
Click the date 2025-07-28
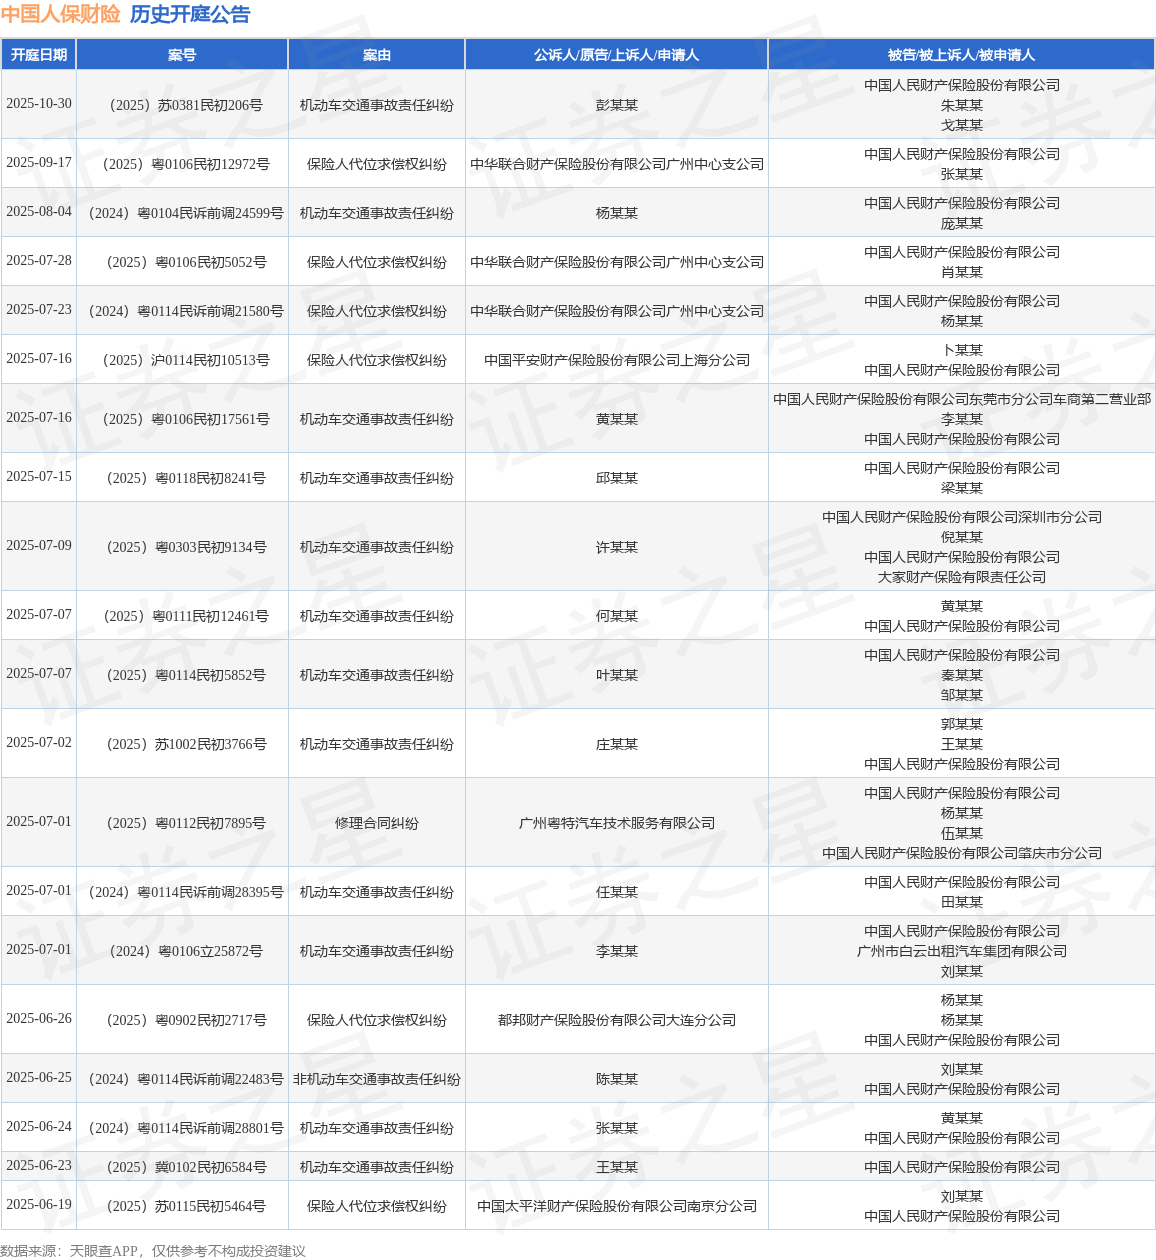pyautogui.click(x=39, y=261)
